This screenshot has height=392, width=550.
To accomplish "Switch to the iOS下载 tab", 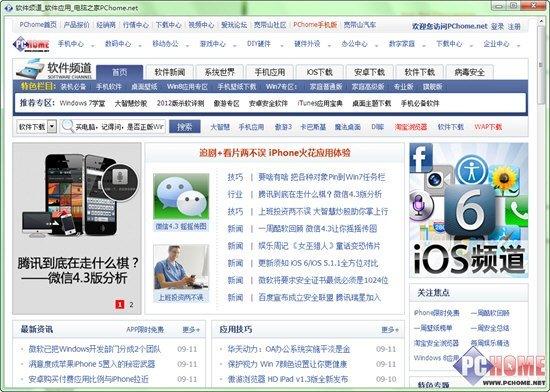I will [319, 72].
